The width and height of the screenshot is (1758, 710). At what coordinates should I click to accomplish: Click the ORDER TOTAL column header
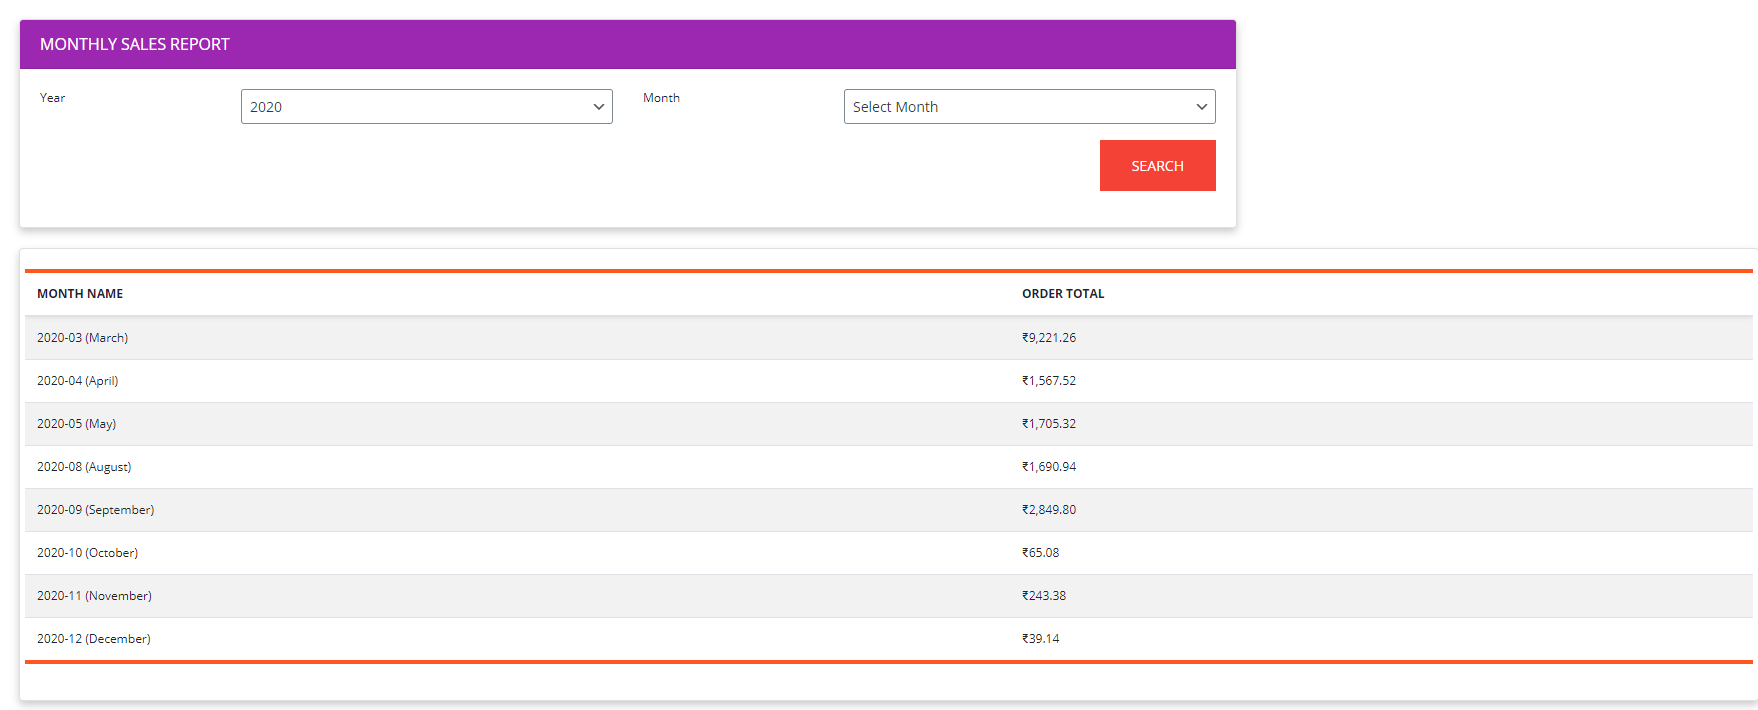click(x=1063, y=294)
